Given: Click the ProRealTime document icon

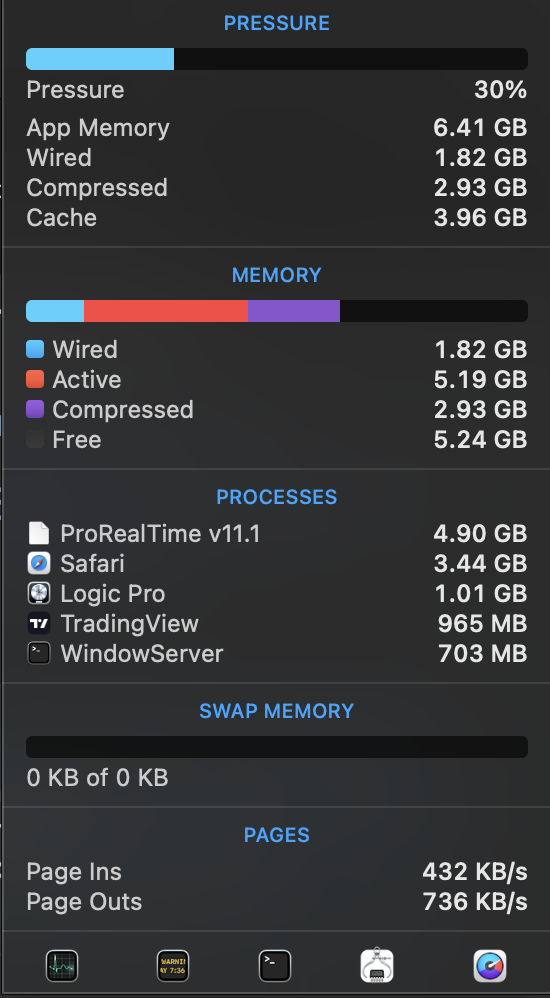Looking at the screenshot, I should click(39, 533).
